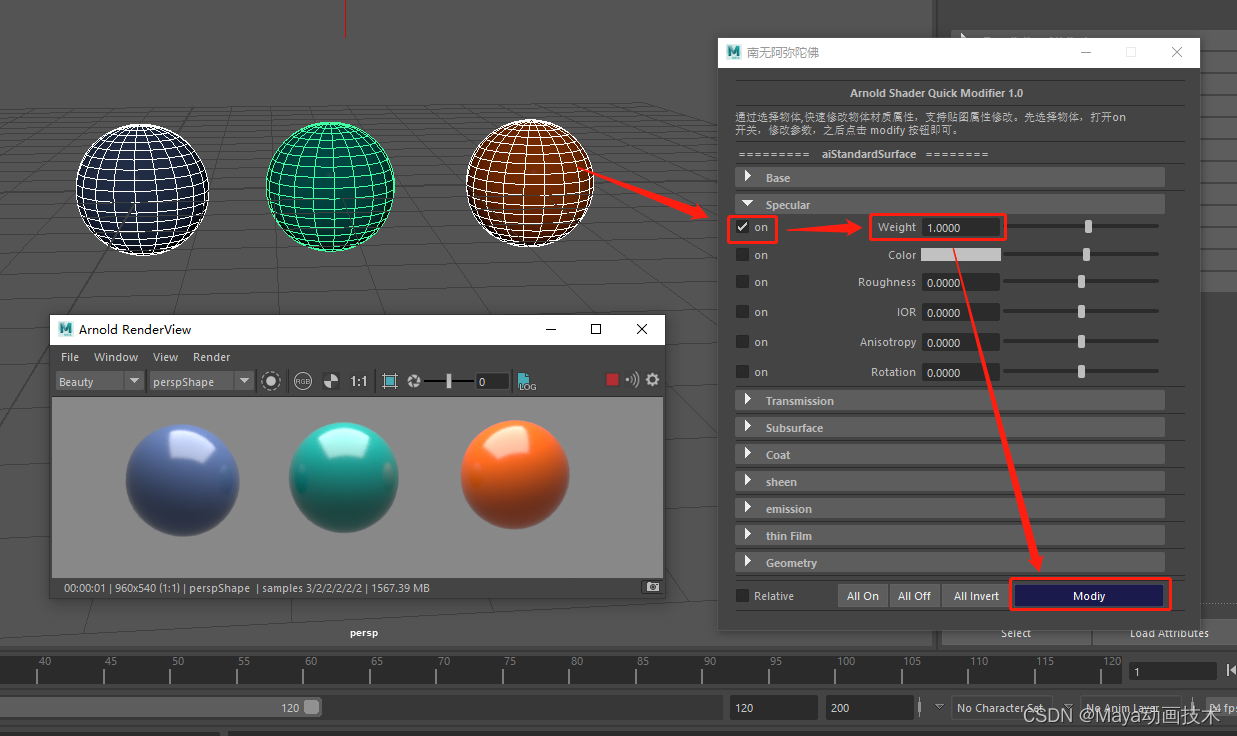Click the display settings circle icon in RenderView
Viewport: 1237px width, 736px height.
[x=271, y=381]
